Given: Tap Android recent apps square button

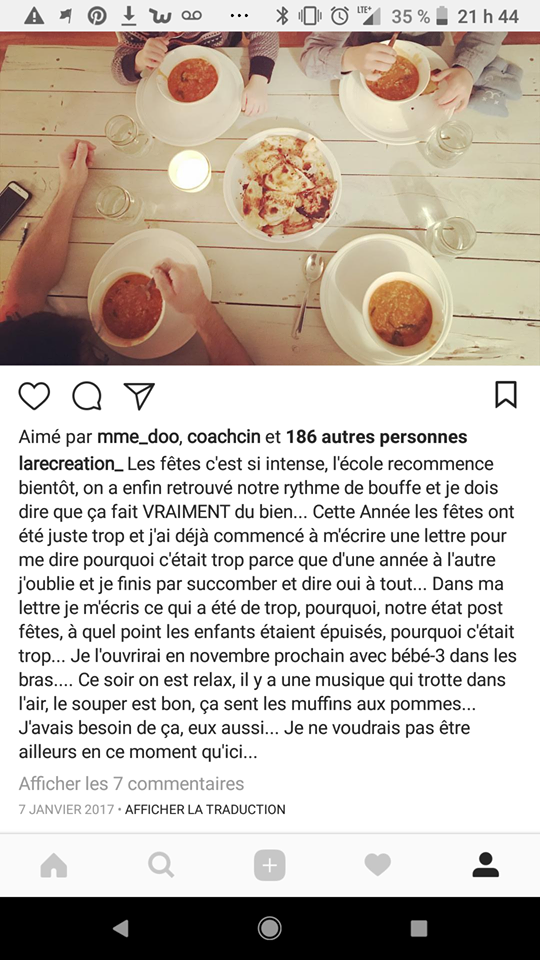Looking at the screenshot, I should [x=419, y=928].
